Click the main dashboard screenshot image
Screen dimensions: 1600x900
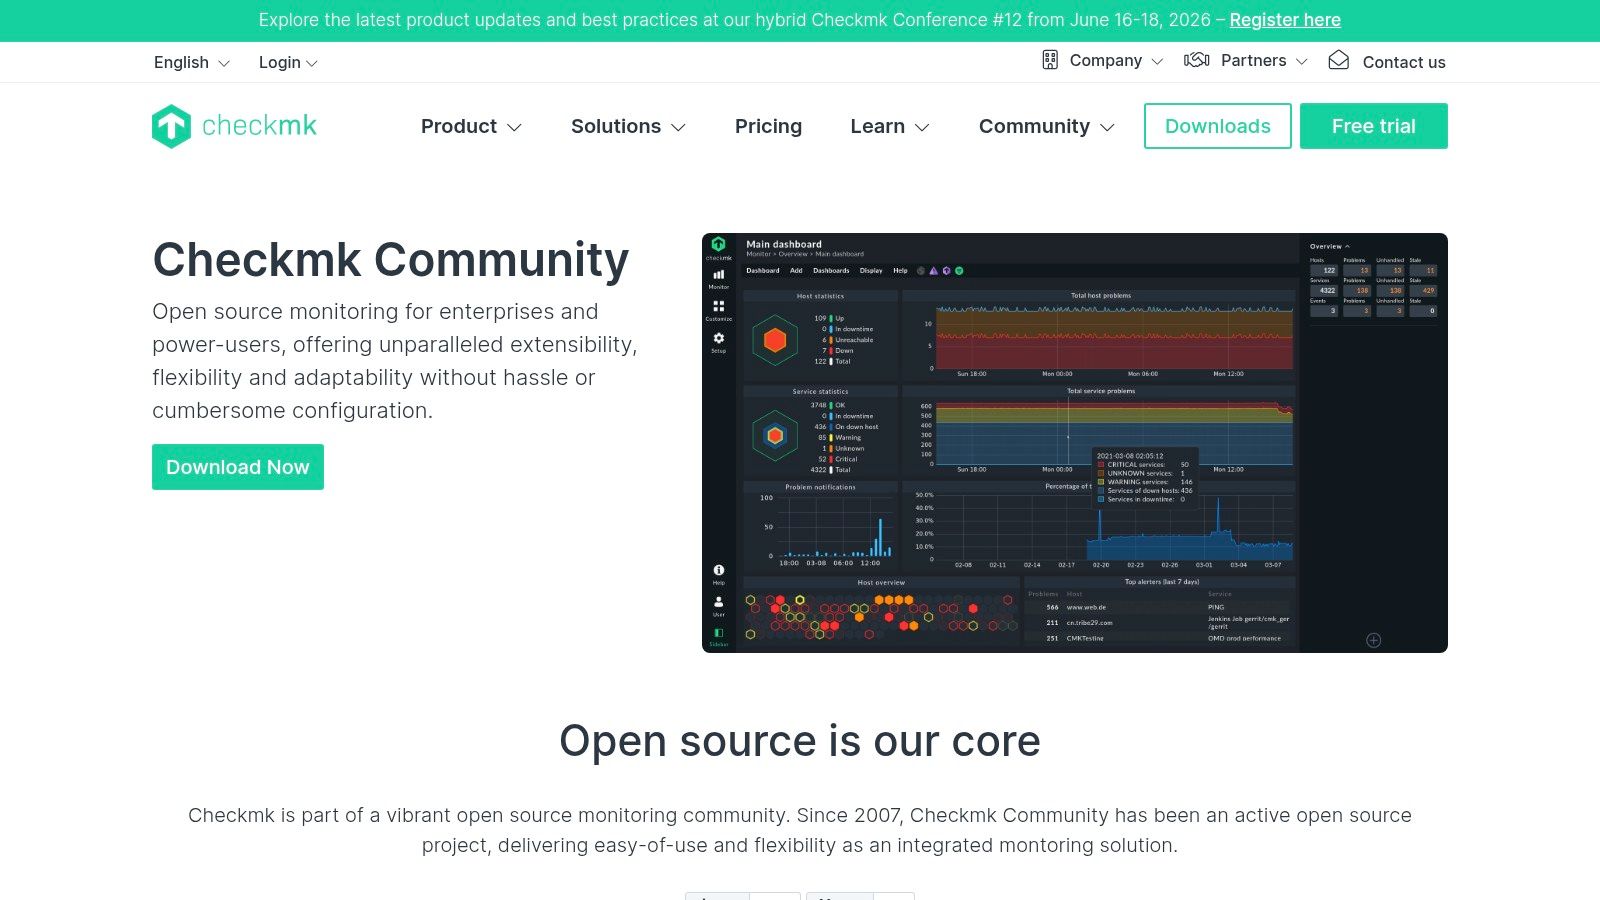coord(1075,443)
